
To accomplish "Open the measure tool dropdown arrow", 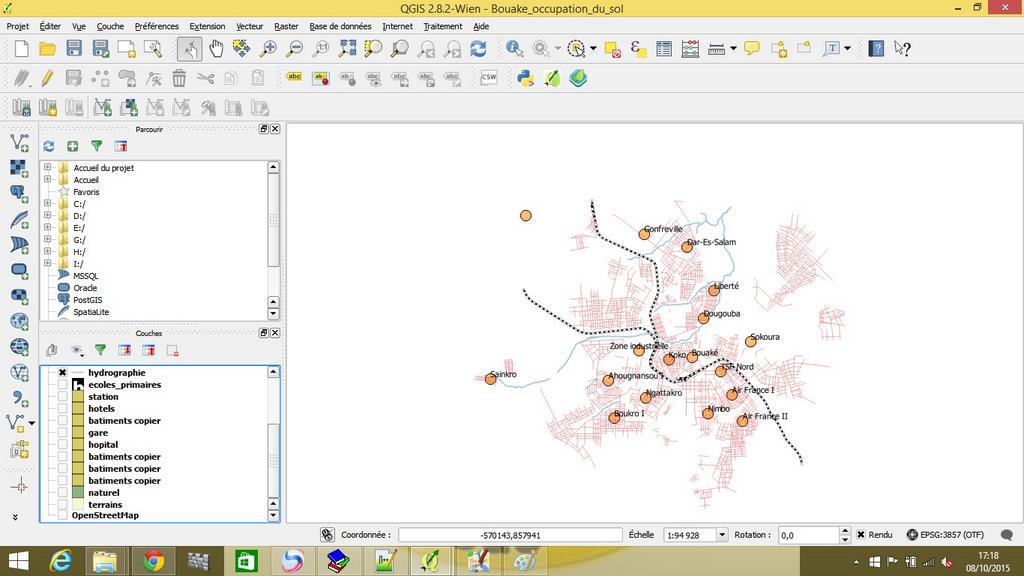I will click(733, 49).
